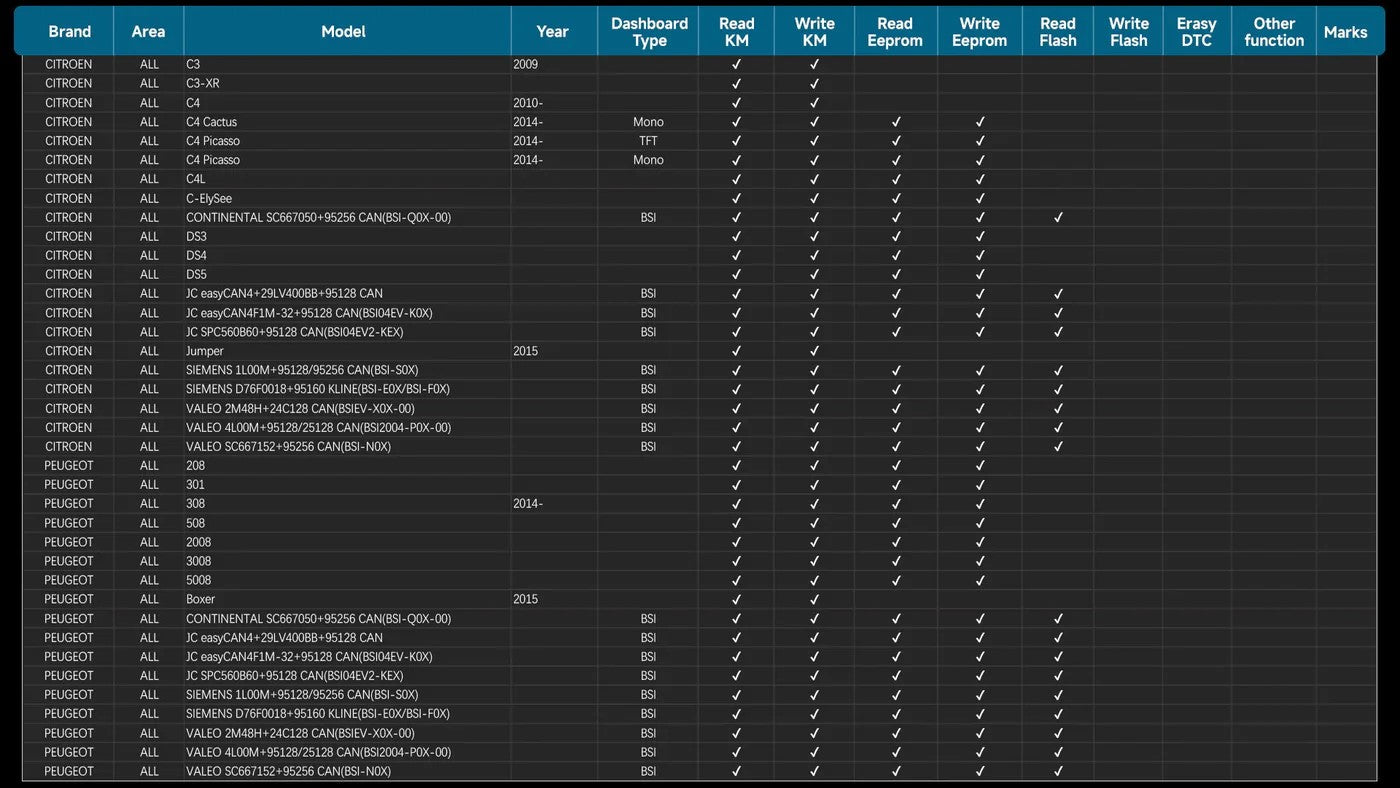Click the 2014- year in 308 row
The width and height of the screenshot is (1400, 788).
554,504
